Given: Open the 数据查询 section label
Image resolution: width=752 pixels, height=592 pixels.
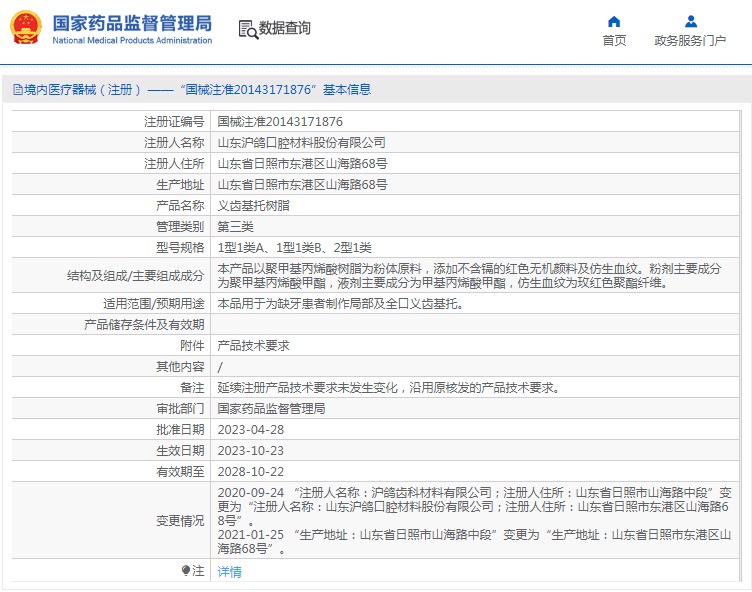Looking at the screenshot, I should click(x=285, y=29).
